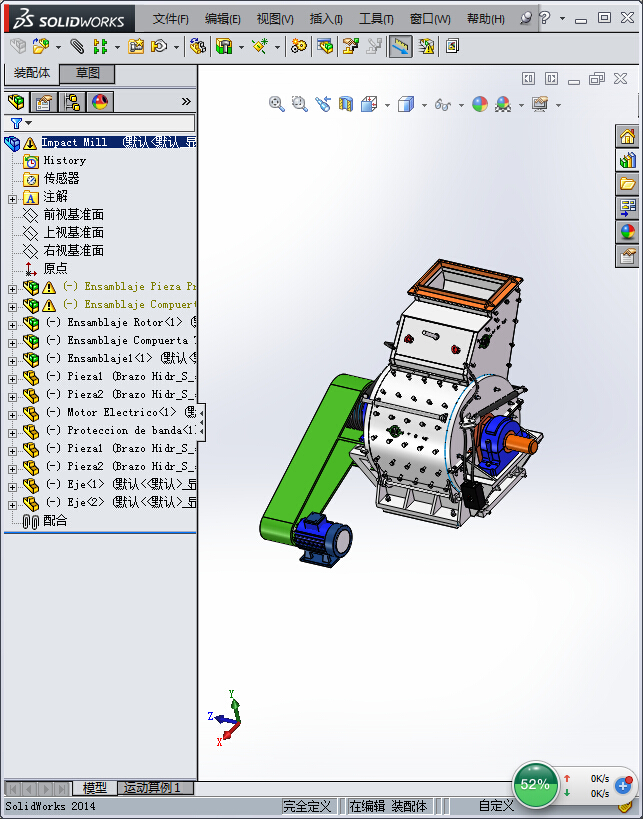Viewport: 643px width, 819px height.
Task: Click Hide/Show Items glasses icon
Action: 442,104
